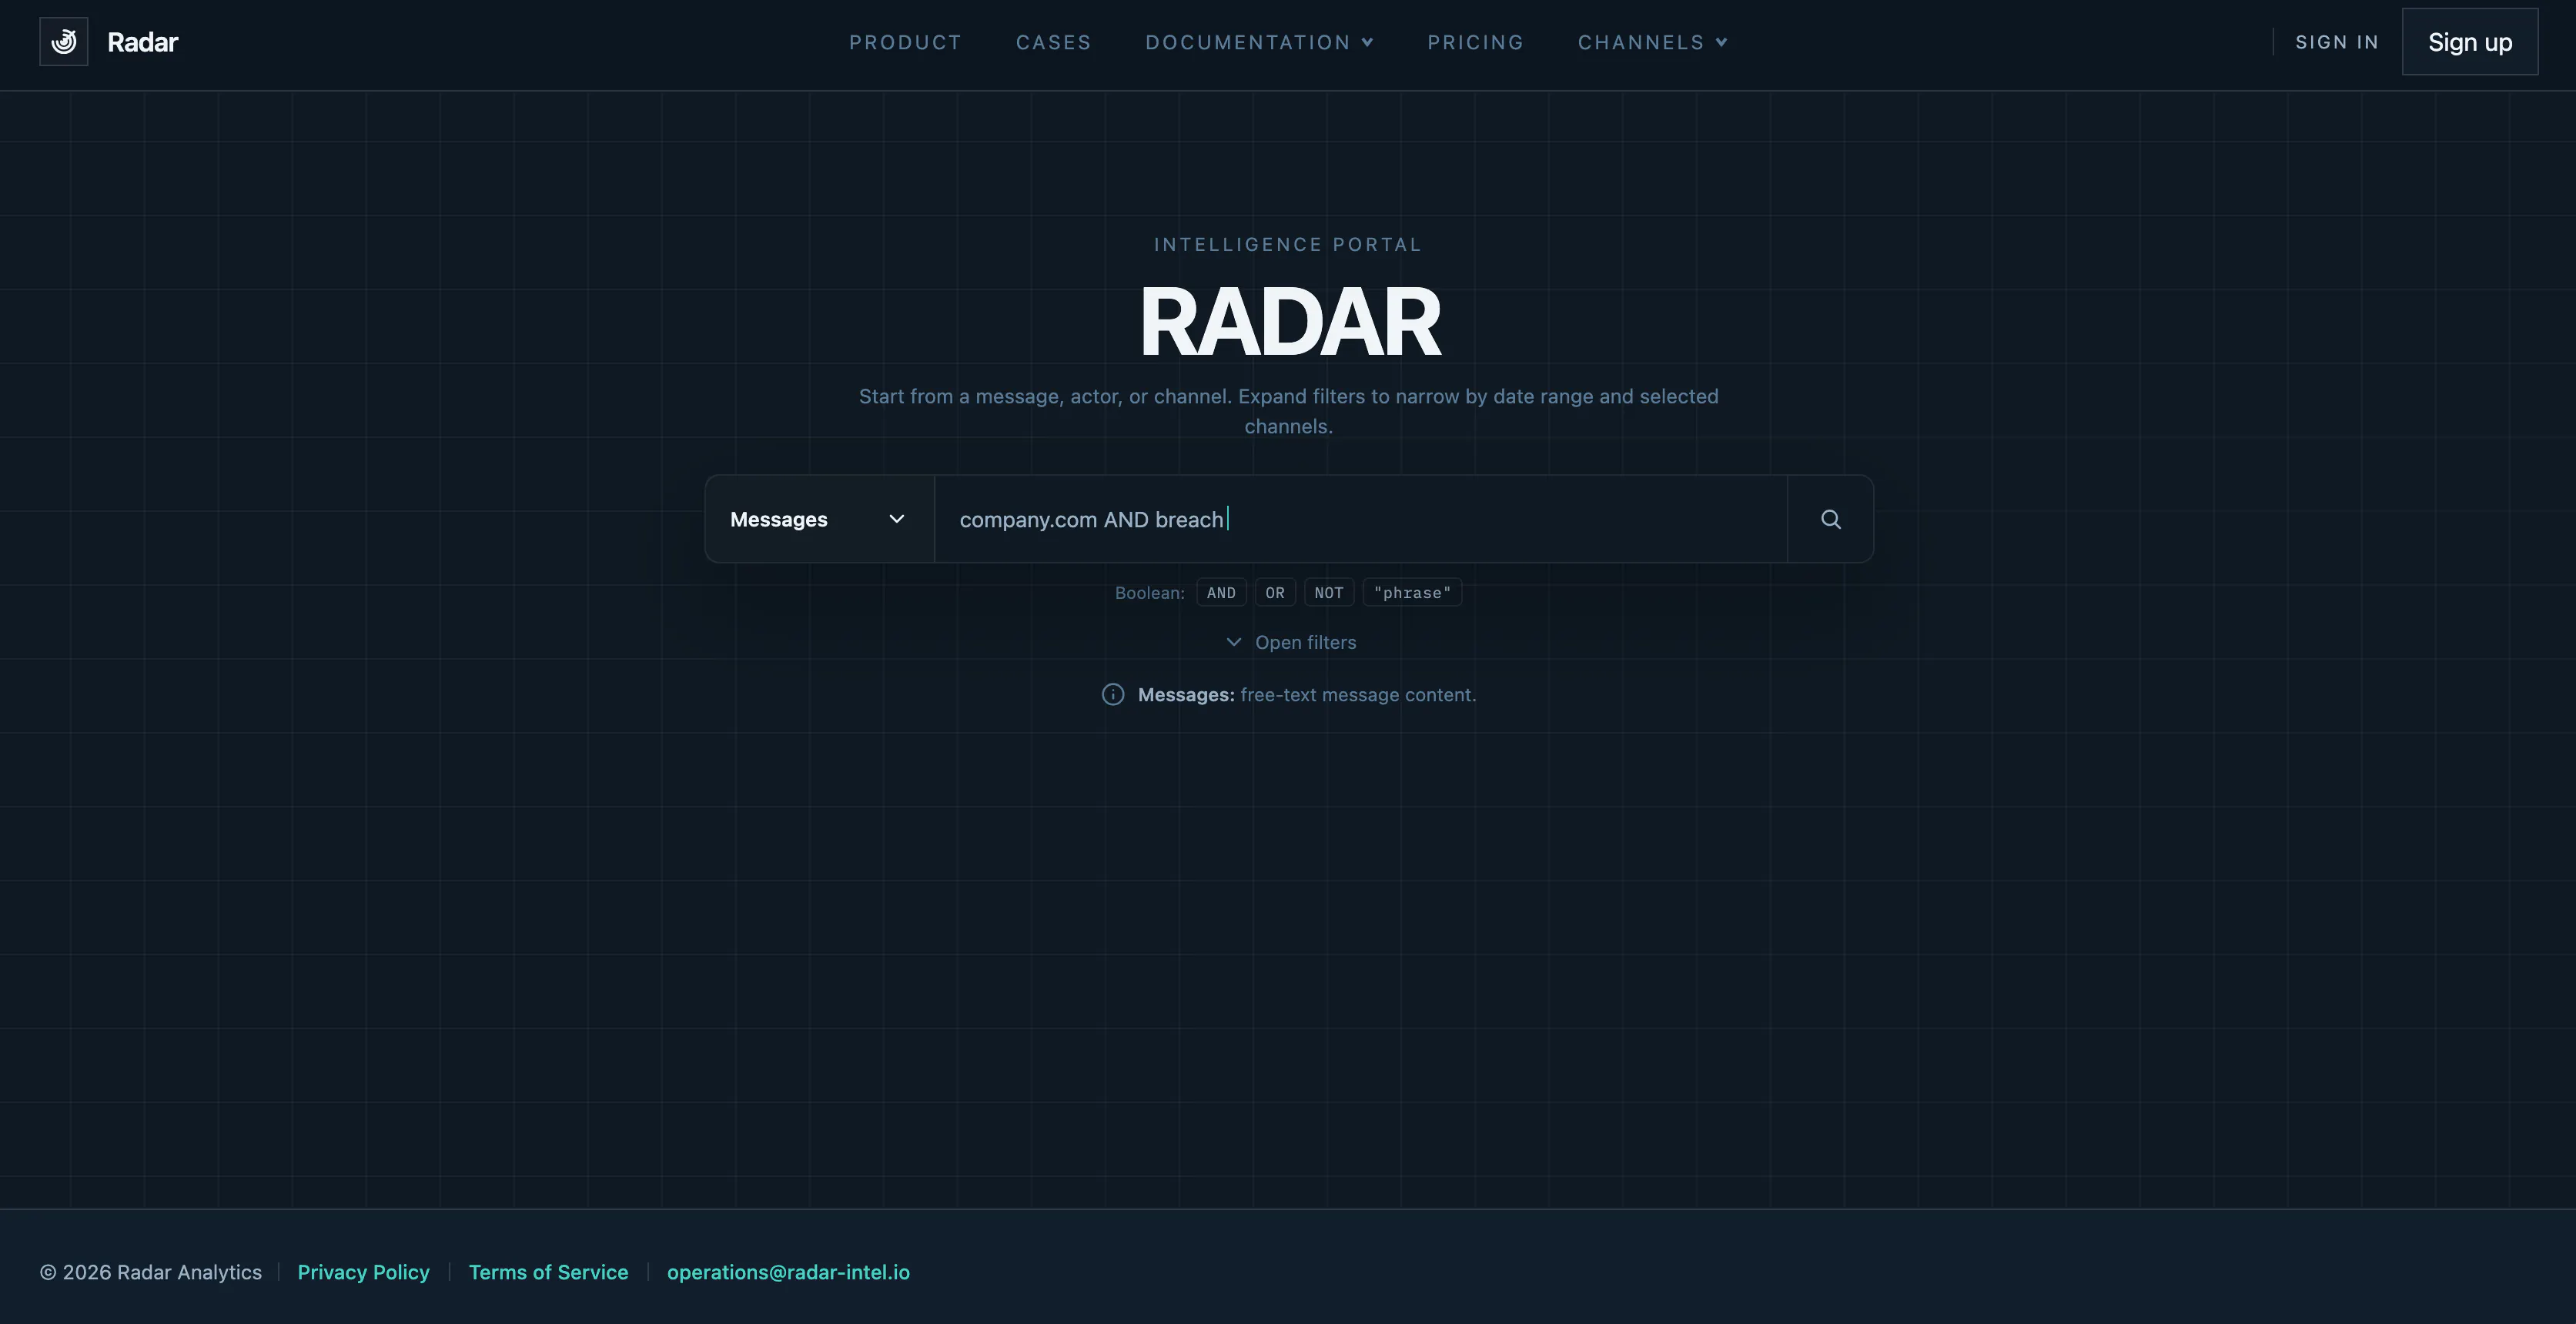Click the INTELLIGENCE PORTAL label

coord(1288,245)
